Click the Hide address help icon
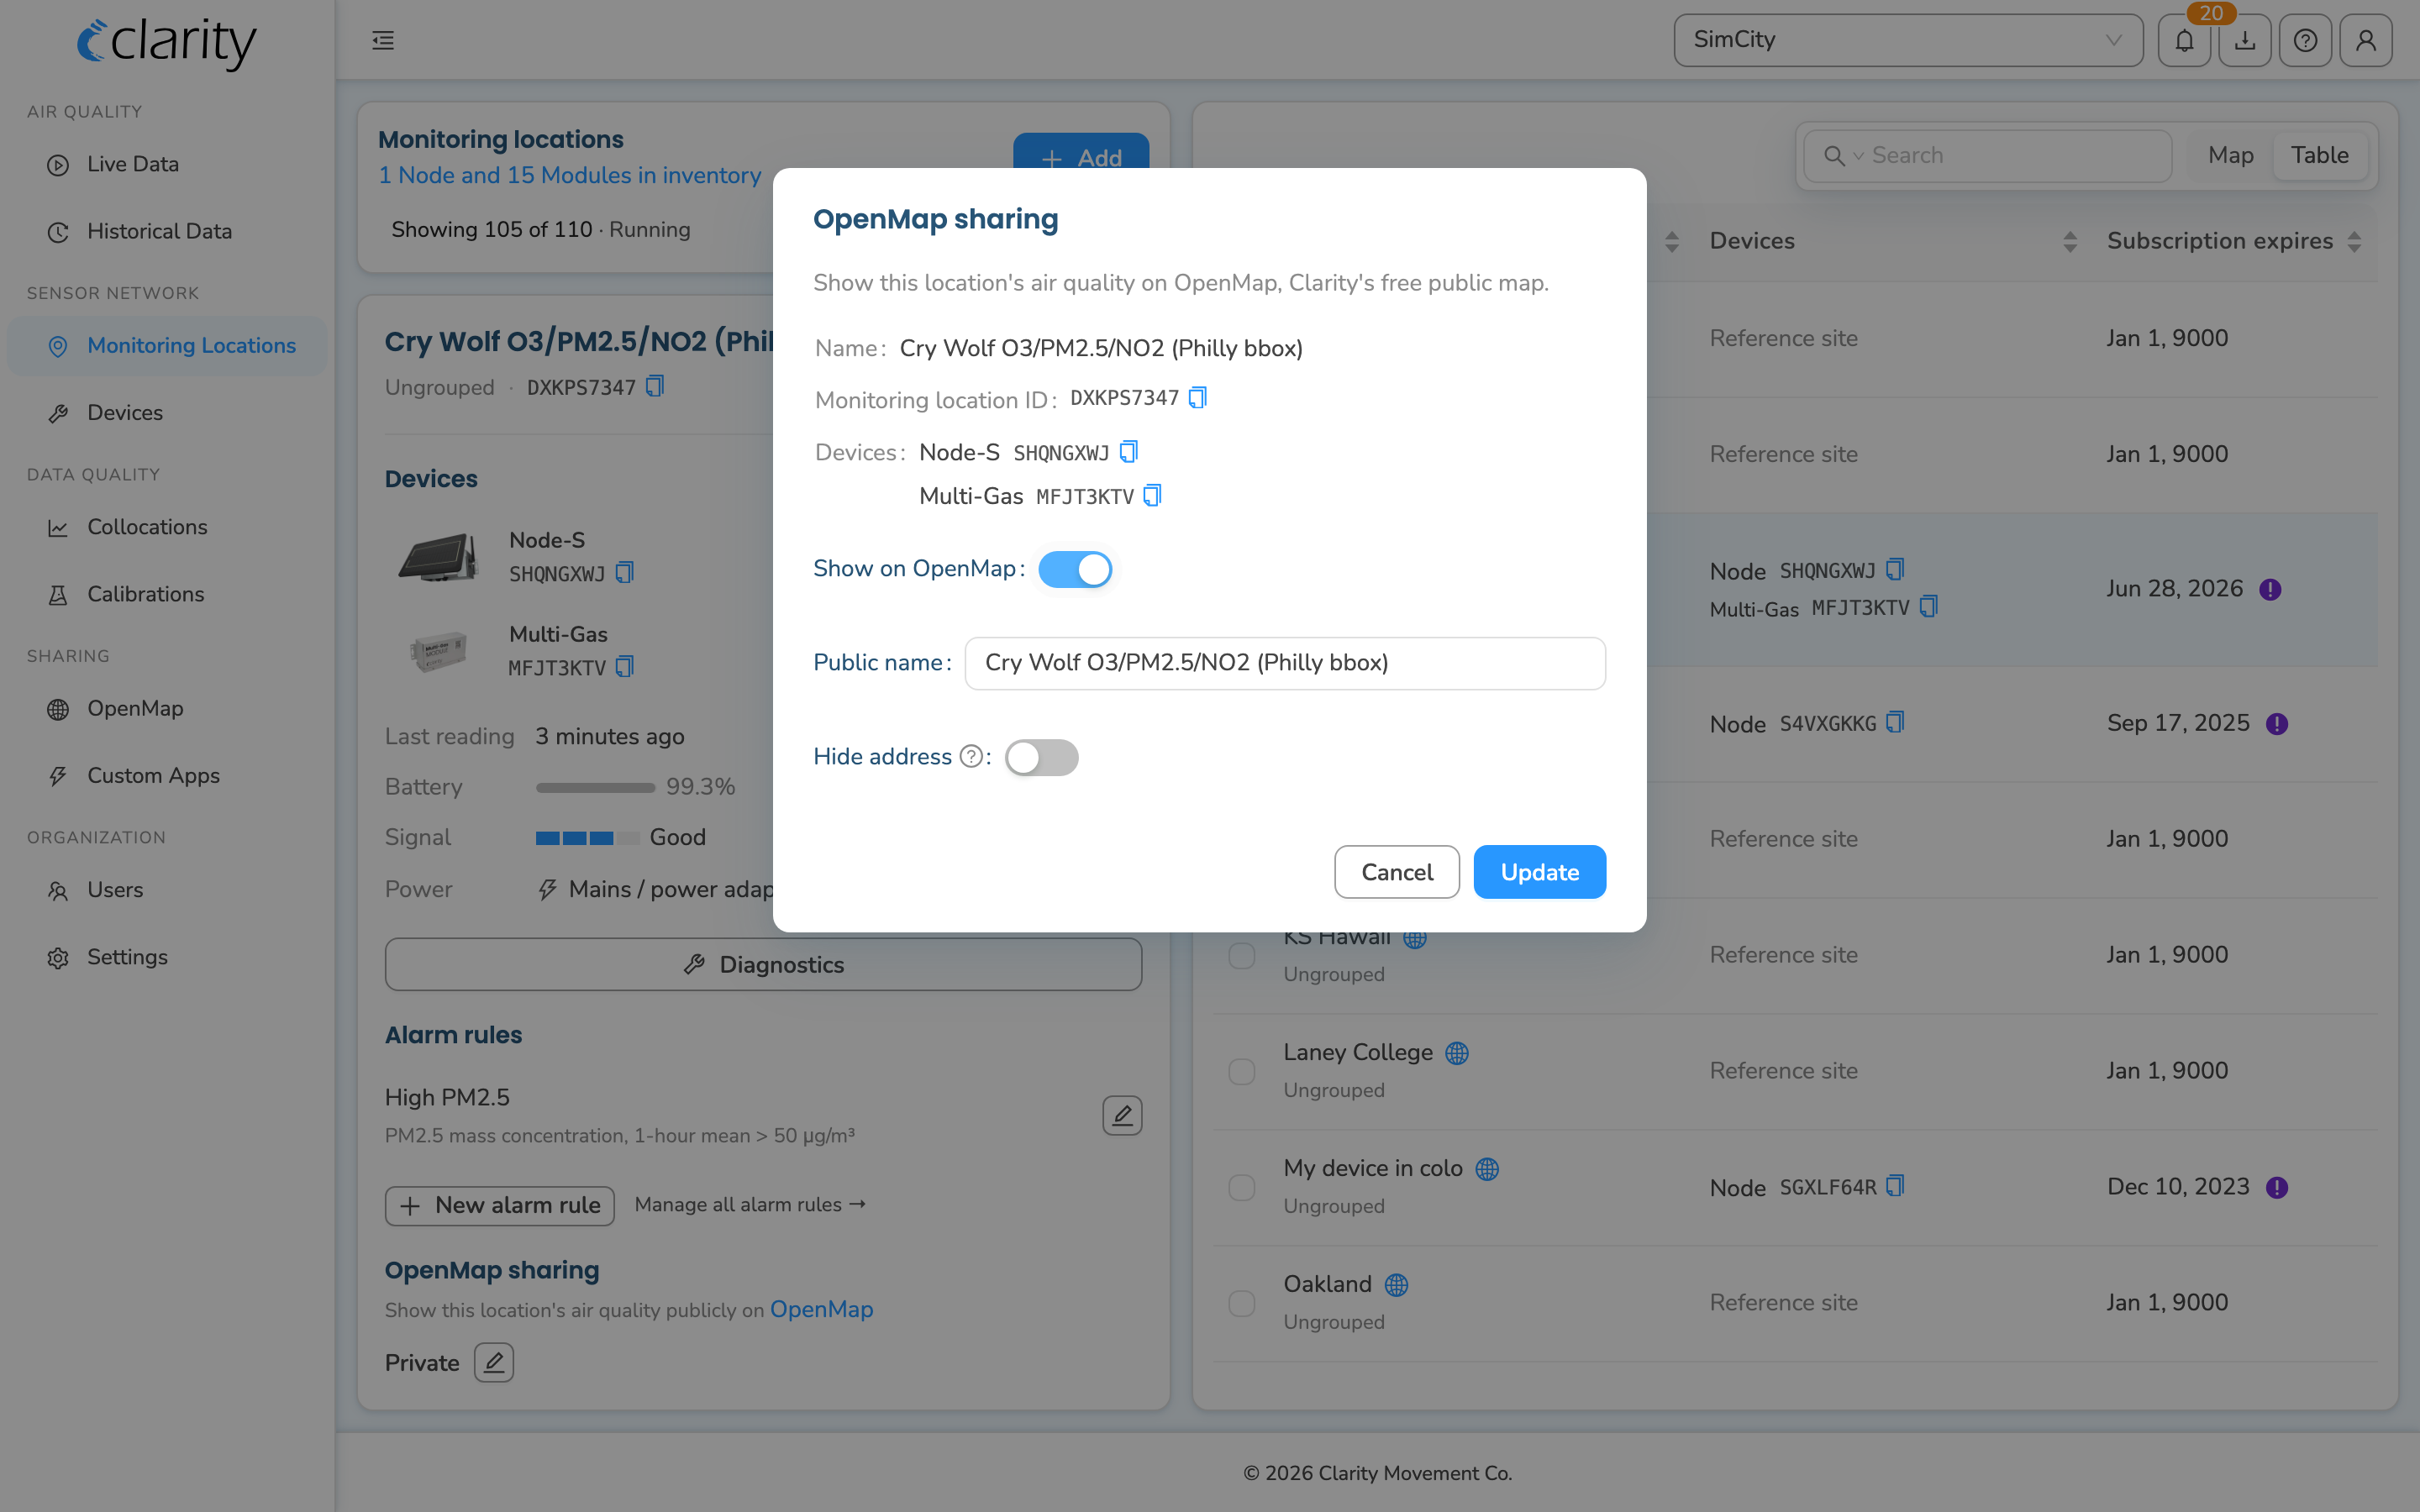Image resolution: width=2420 pixels, height=1512 pixels. tap(970, 757)
